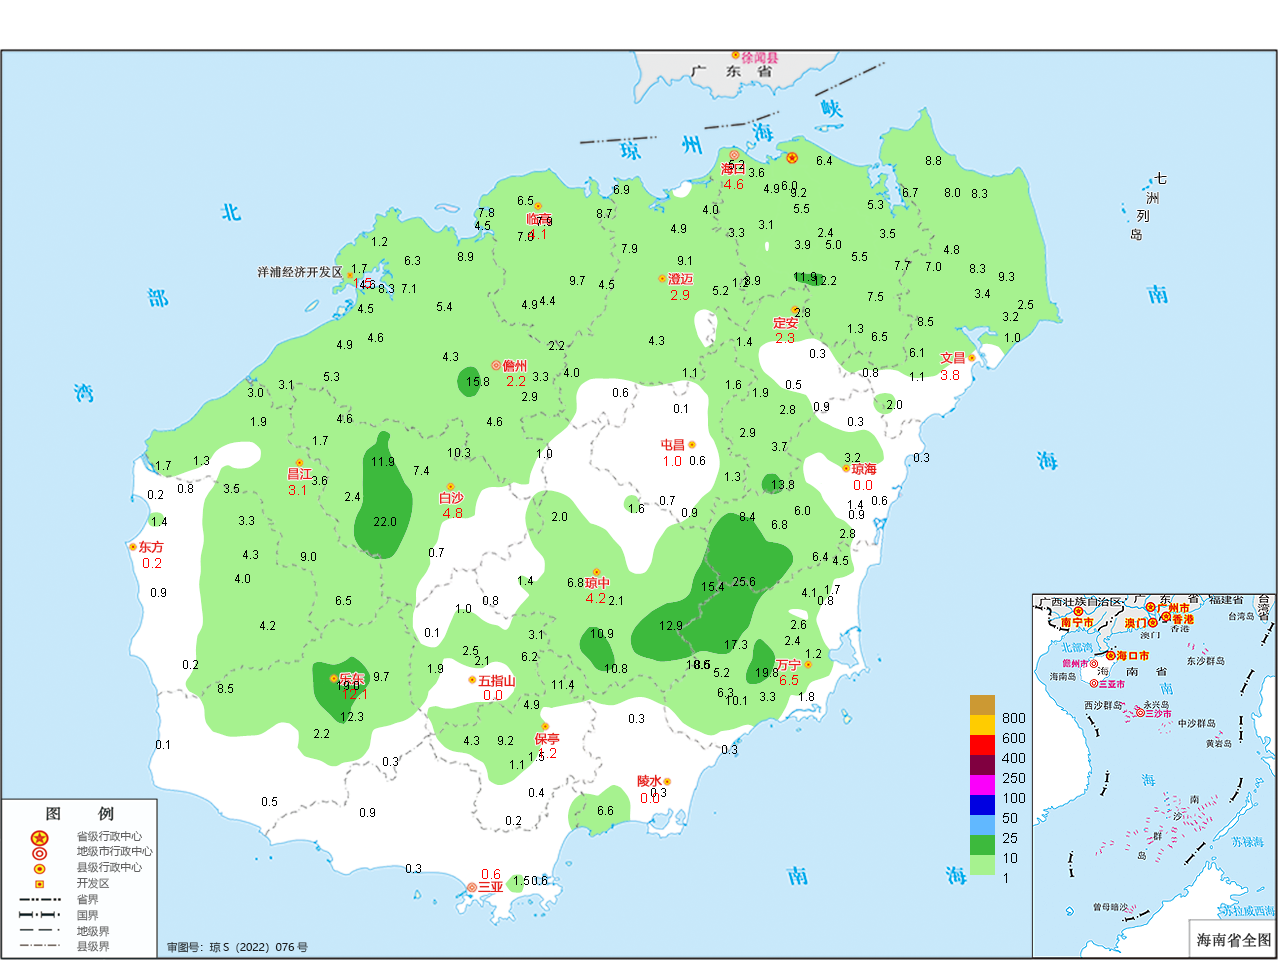
Task: Pick the red swatch in rainfall legend
Action: click(x=982, y=745)
